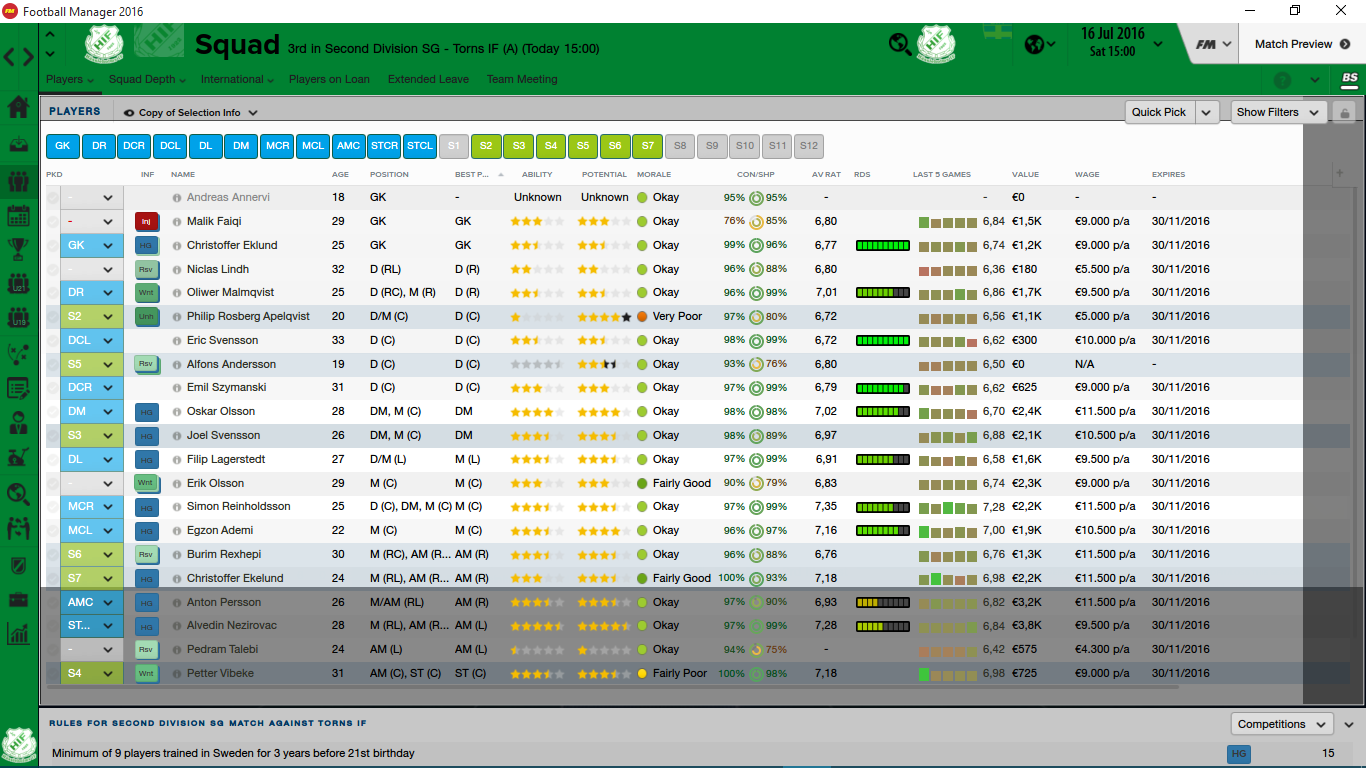Open the Squad icon in sidebar
The width and height of the screenshot is (1366, 768).
[18, 181]
